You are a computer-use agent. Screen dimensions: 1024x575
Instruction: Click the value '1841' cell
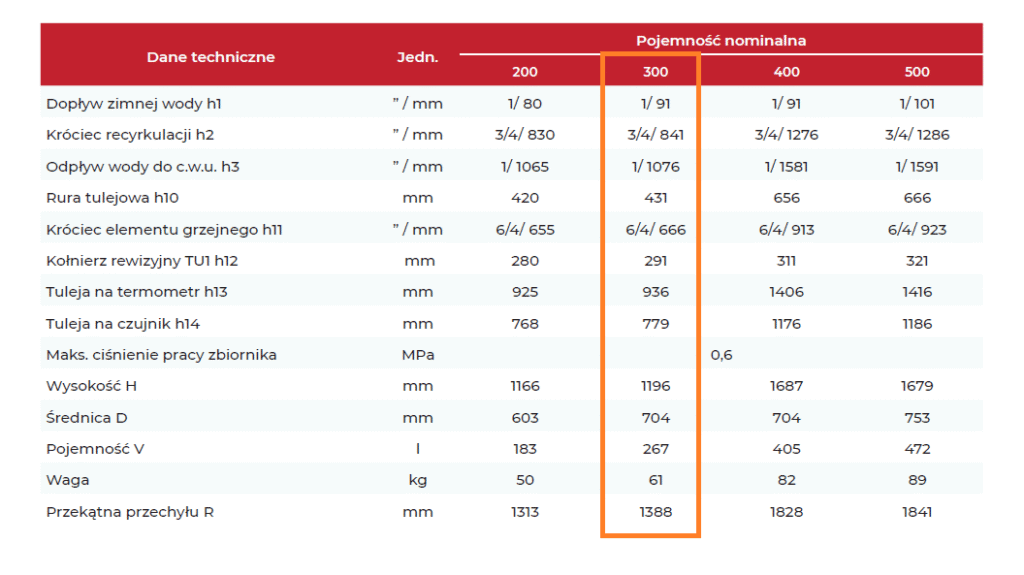(917, 512)
